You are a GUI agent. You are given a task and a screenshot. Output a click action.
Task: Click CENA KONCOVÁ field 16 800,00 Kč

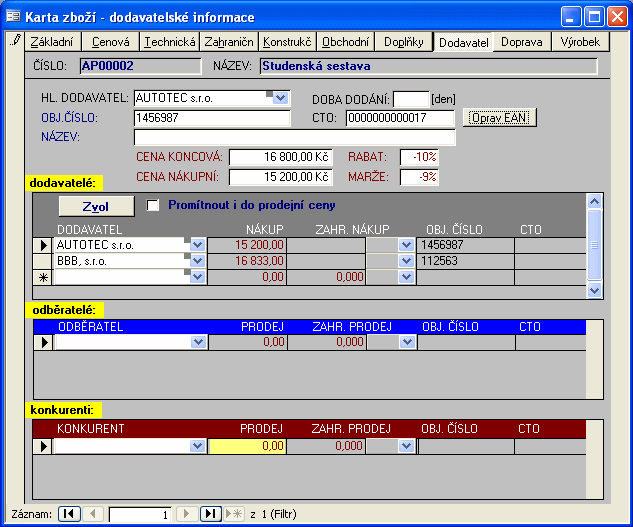tap(281, 157)
